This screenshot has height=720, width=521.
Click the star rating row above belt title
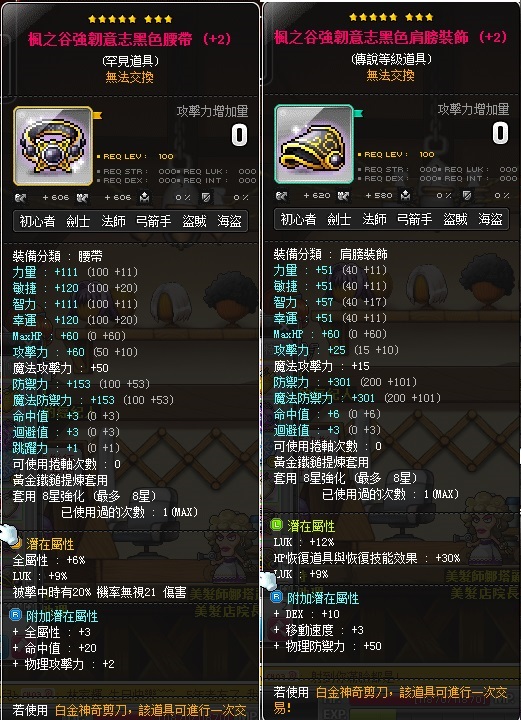130,19
